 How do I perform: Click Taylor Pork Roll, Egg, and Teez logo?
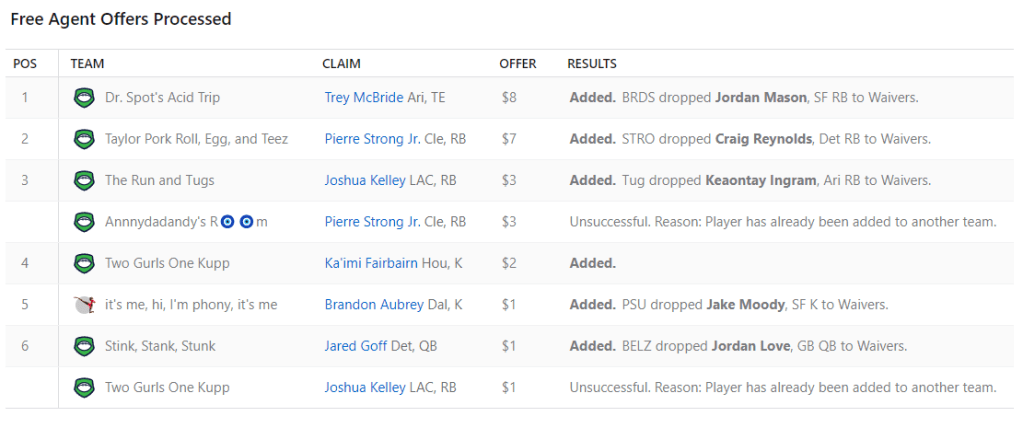coord(84,139)
